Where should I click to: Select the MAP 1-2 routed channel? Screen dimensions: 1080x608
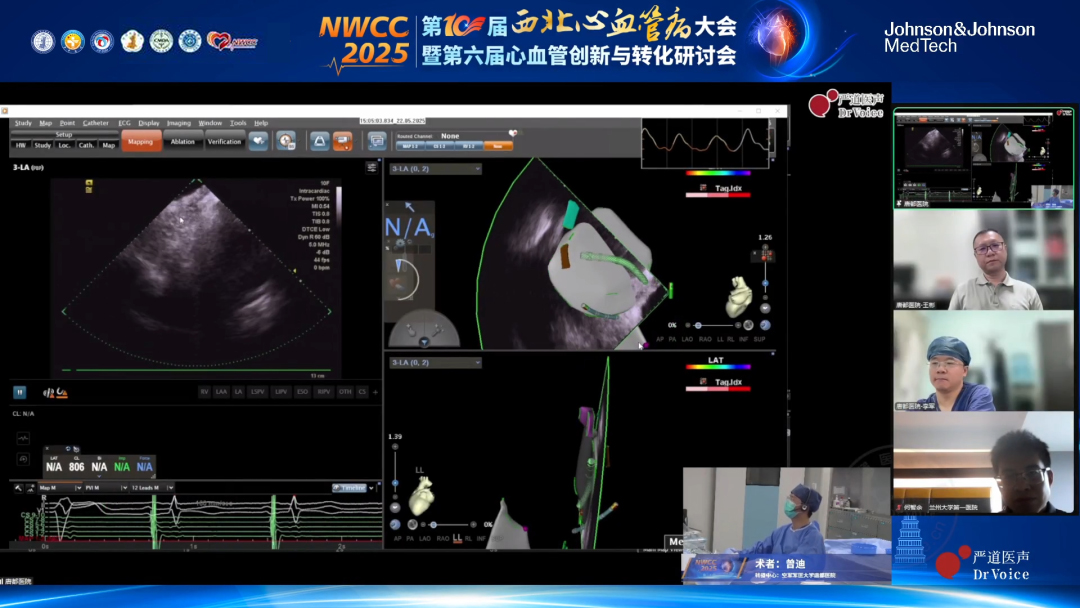pyautogui.click(x=410, y=146)
